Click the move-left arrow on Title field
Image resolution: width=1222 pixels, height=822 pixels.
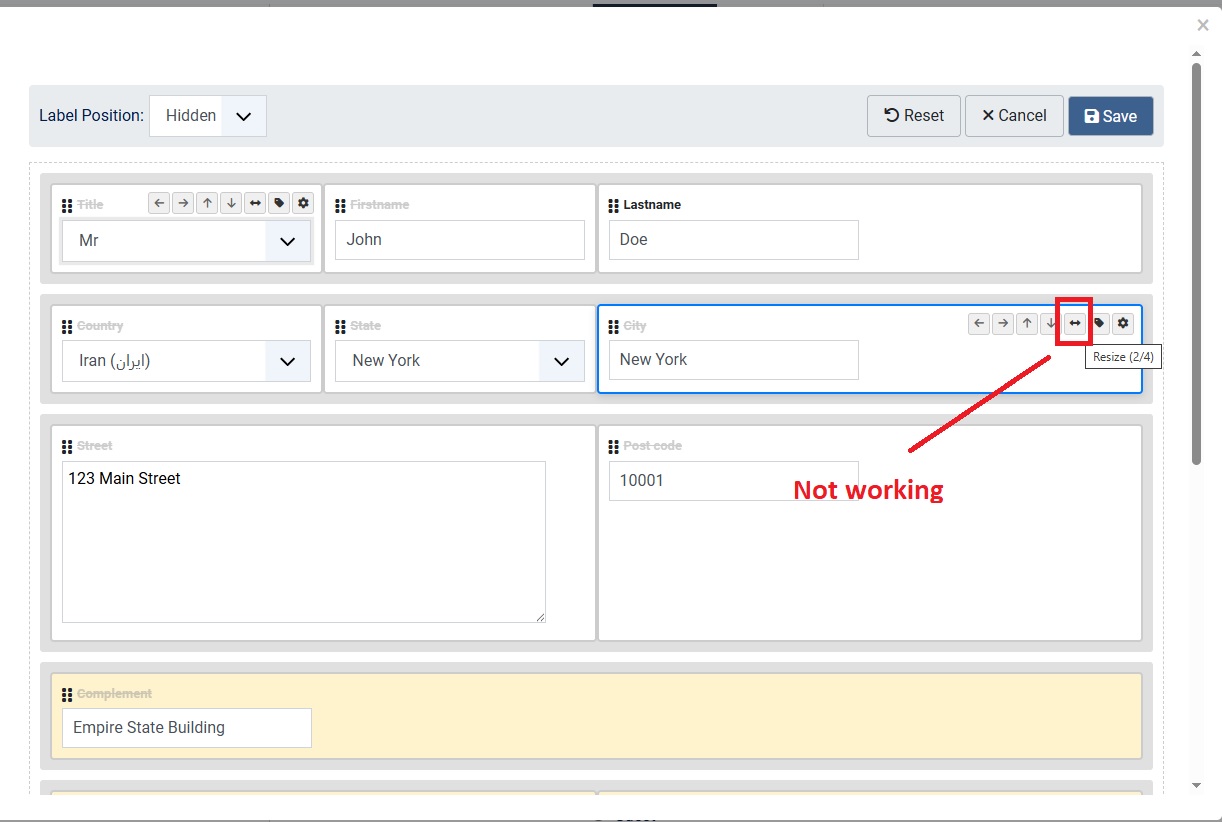[x=159, y=203]
